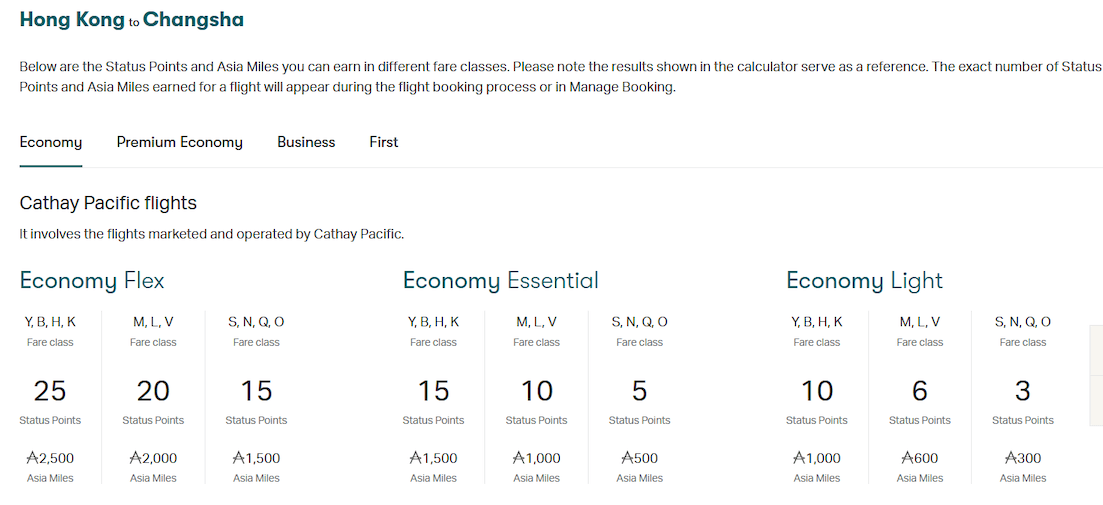This screenshot has width=1103, height=505.
Task: Click the Asia Miles symbol beside 600
Action: (x=907, y=458)
